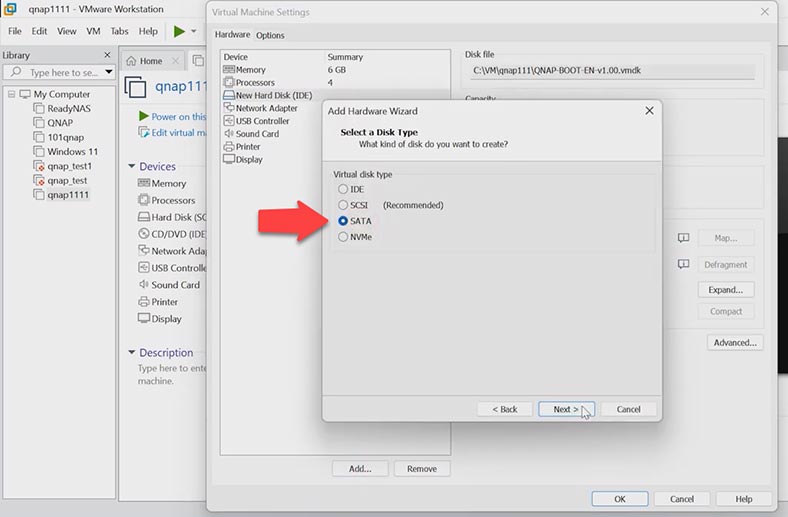Click Display device in VM summary
The image size is (788, 517).
(x=160, y=319)
